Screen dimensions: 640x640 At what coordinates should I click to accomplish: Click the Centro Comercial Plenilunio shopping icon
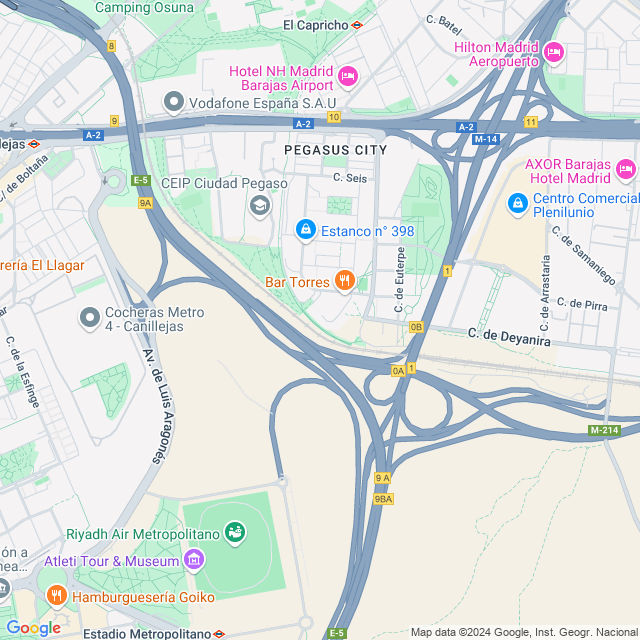(518, 204)
